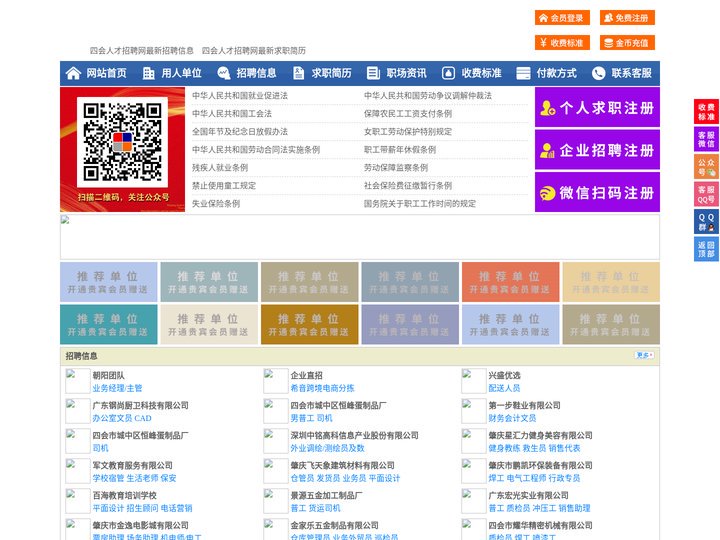Open 残疾人就业条例 link
This screenshot has width=720, height=540.
pyautogui.click(x=220, y=168)
